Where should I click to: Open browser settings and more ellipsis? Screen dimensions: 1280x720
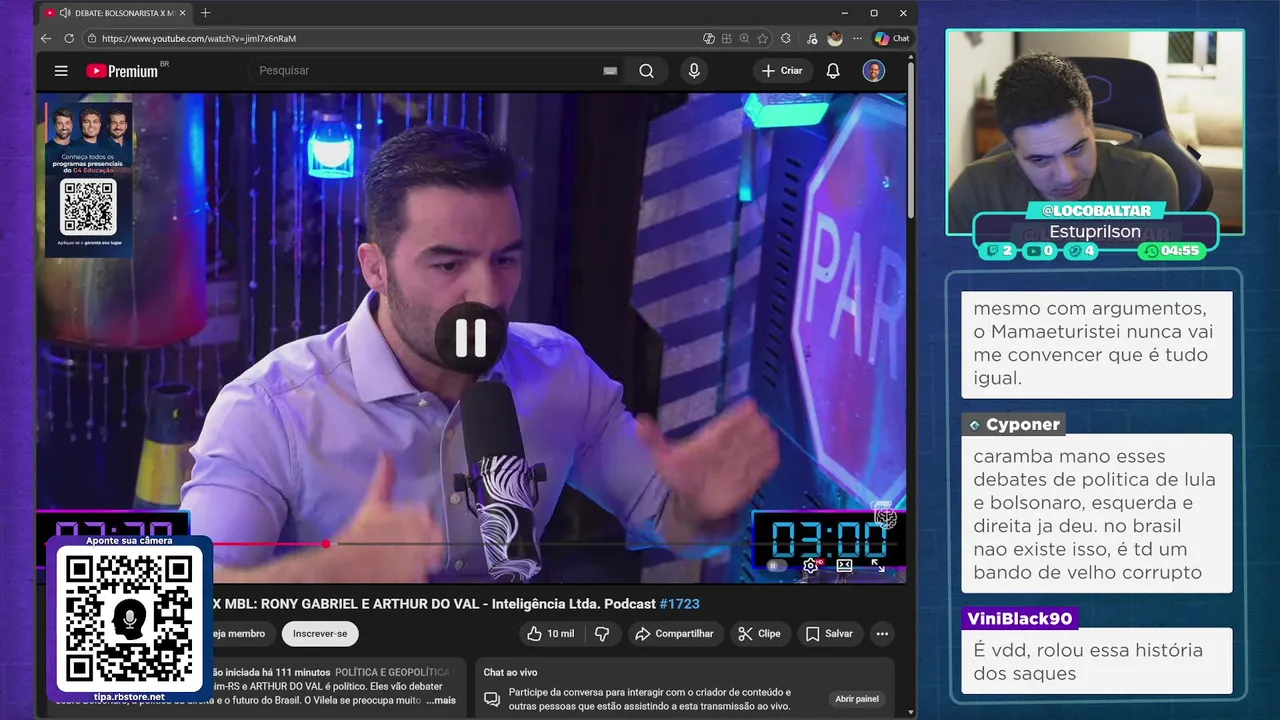click(x=857, y=38)
